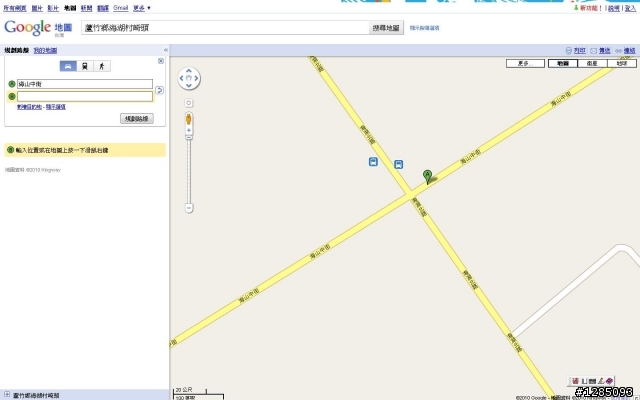This screenshot has width=640, height=400.
Task: Select the 規劃路線 tab in left panel
Action: point(17,50)
